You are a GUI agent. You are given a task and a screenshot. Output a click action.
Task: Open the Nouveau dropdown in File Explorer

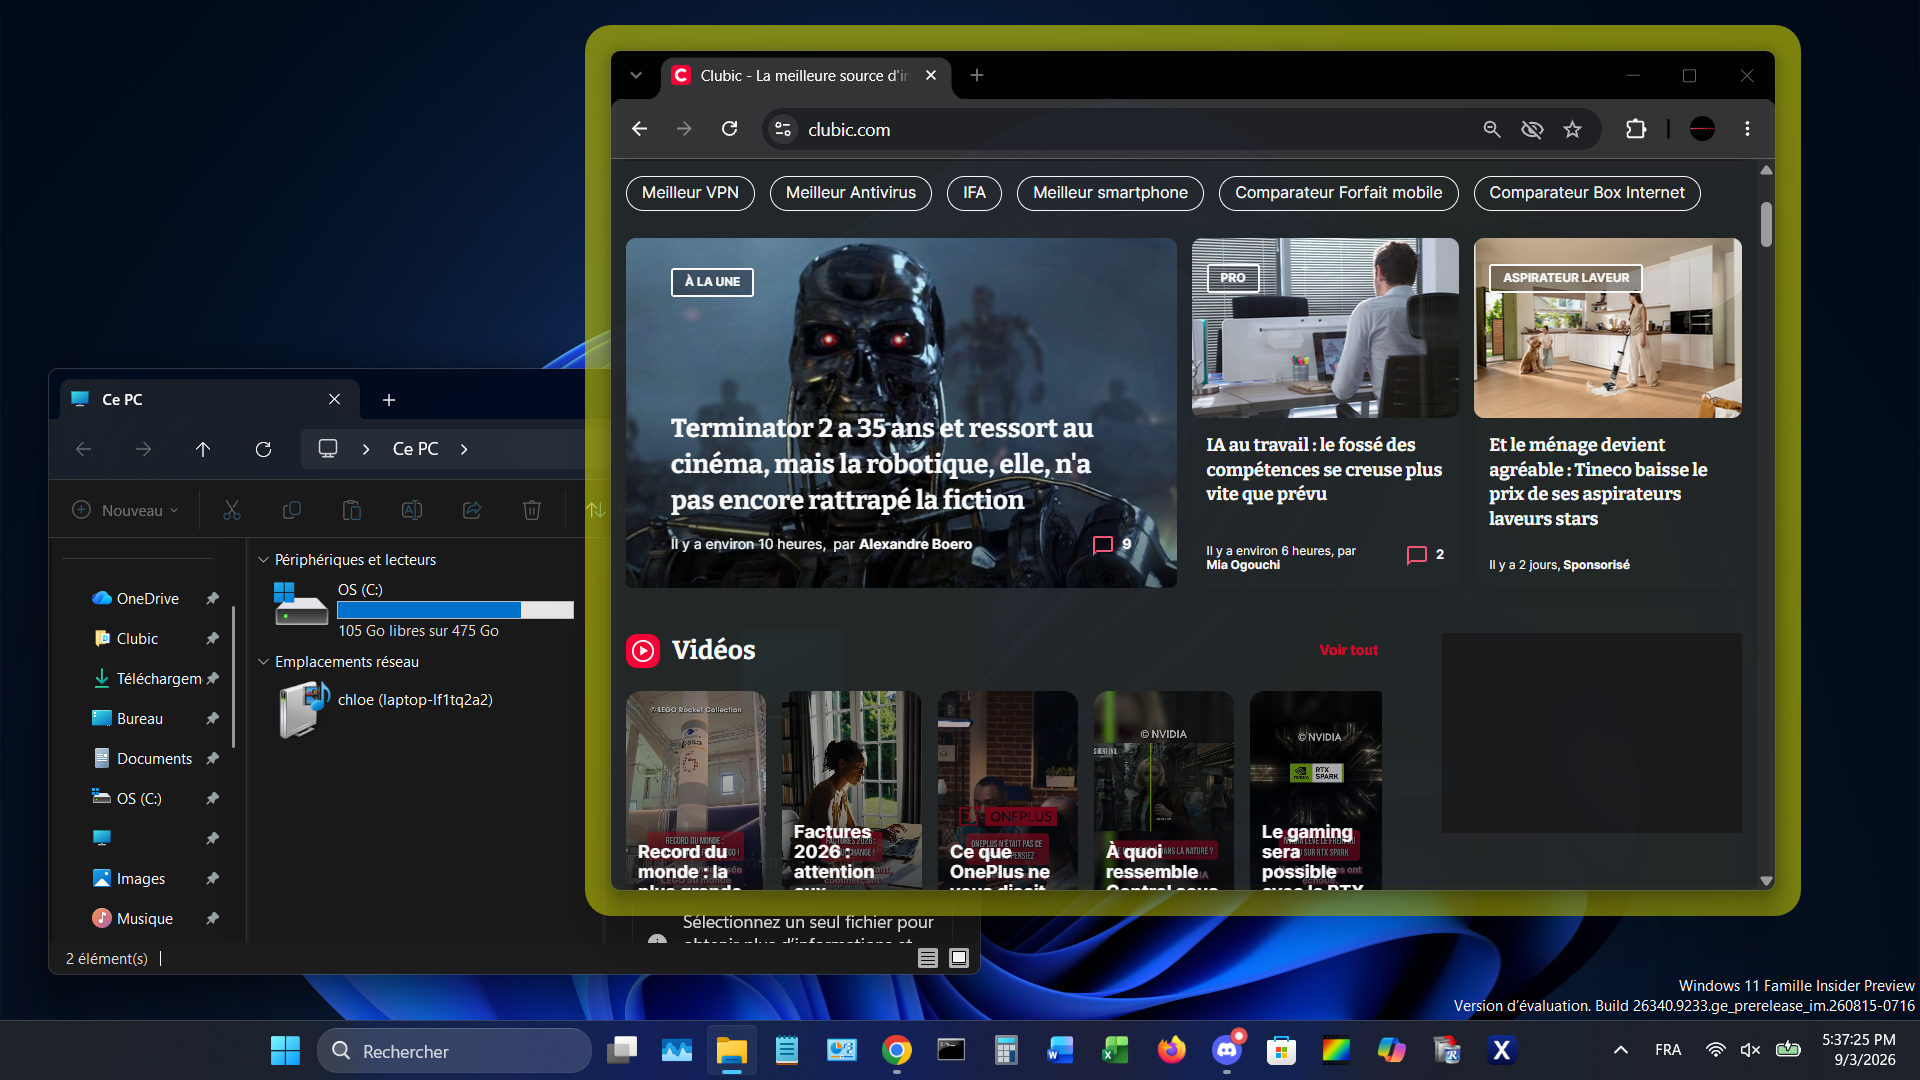(x=126, y=510)
